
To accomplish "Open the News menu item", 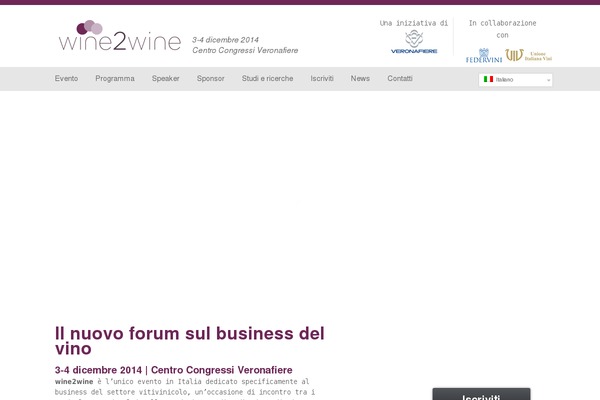I will tap(360, 78).
